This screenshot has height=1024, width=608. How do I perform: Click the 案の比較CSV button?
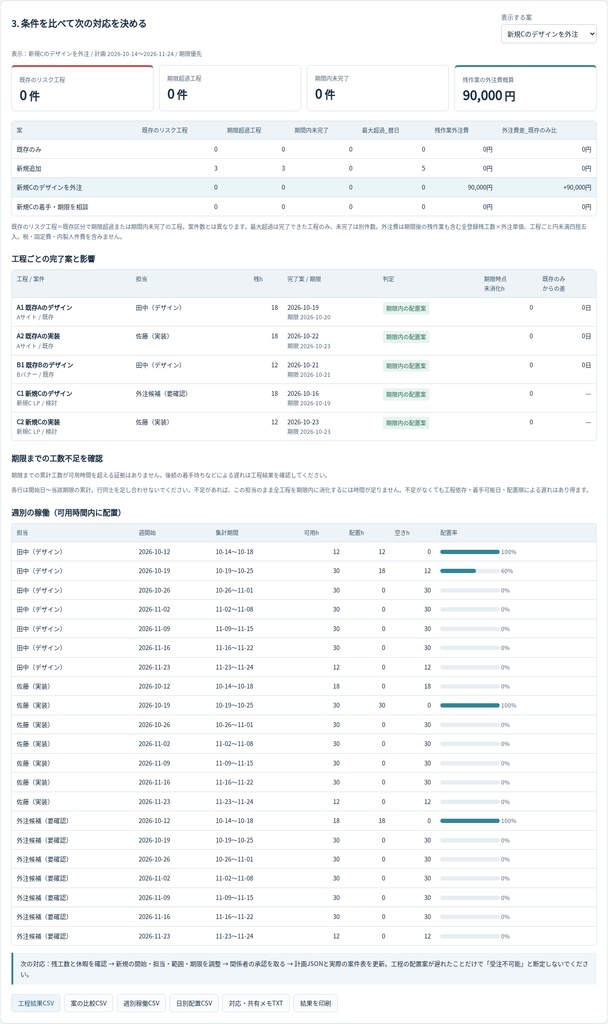pyautogui.click(x=89, y=1003)
